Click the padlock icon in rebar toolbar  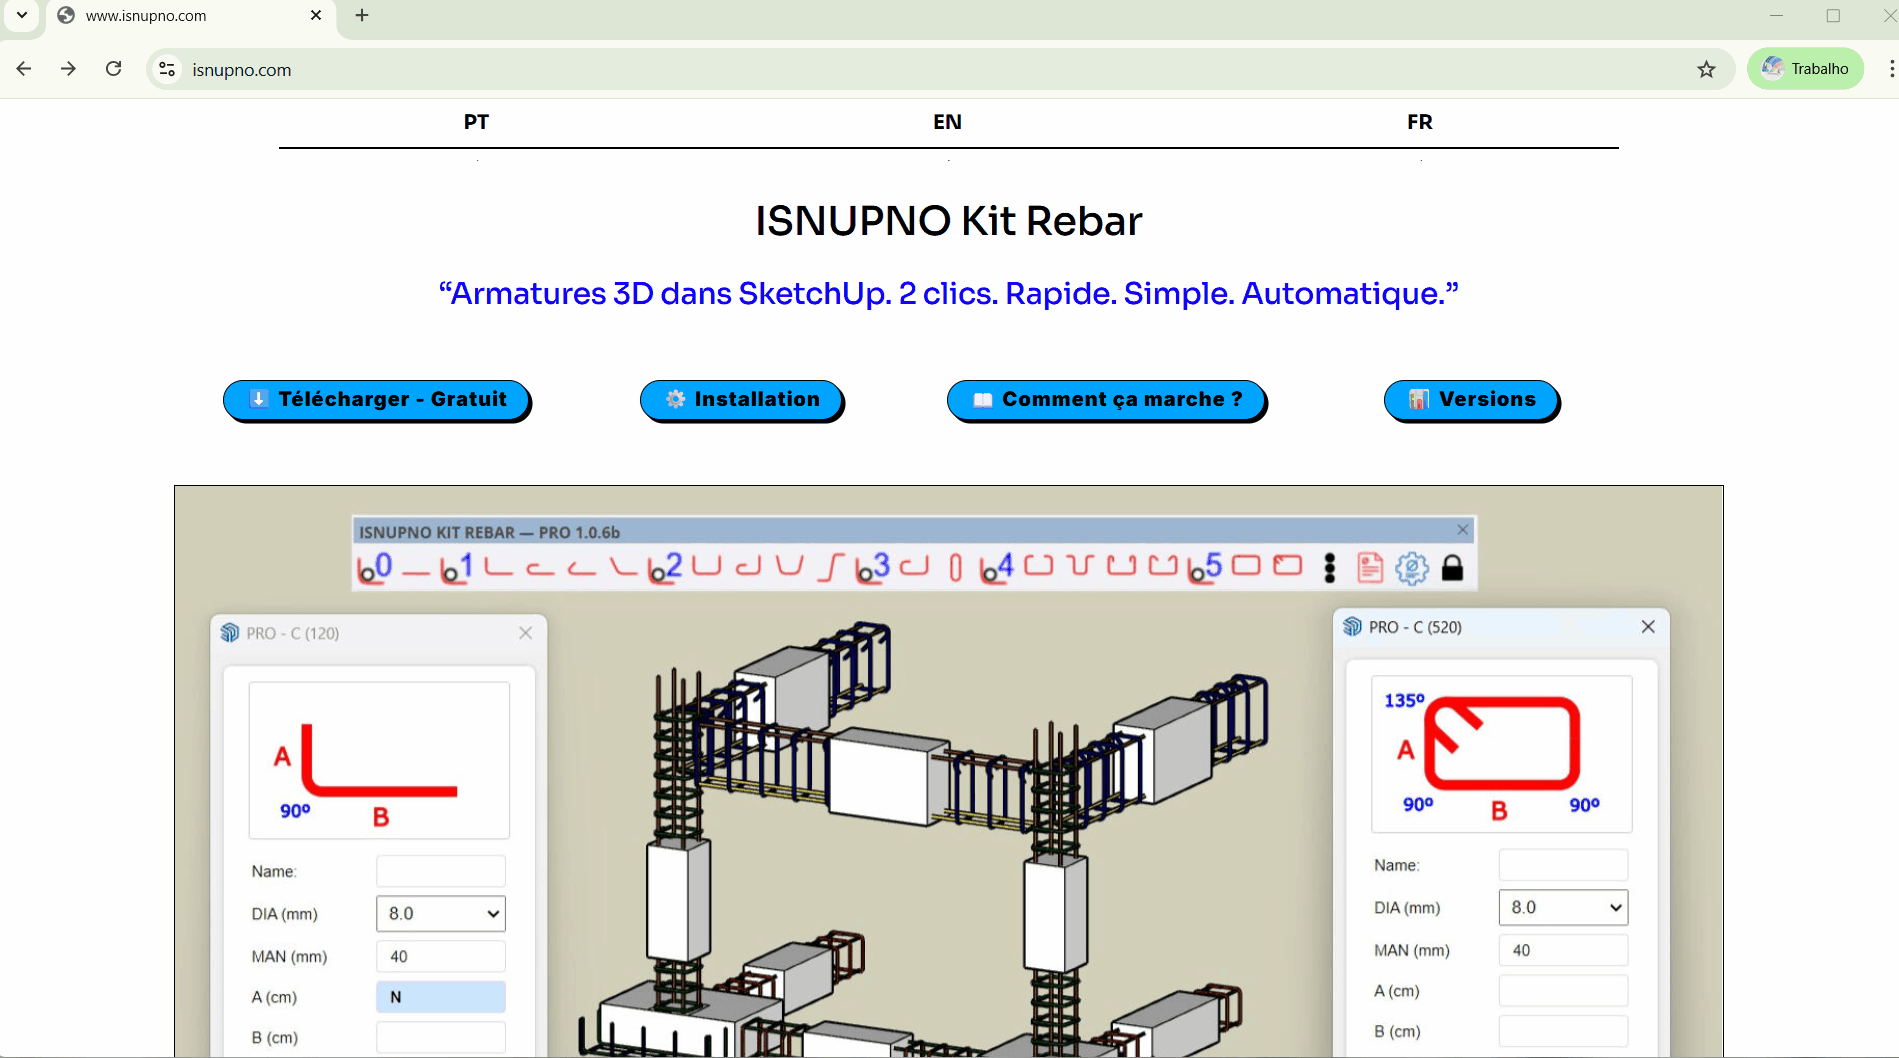pos(1452,568)
